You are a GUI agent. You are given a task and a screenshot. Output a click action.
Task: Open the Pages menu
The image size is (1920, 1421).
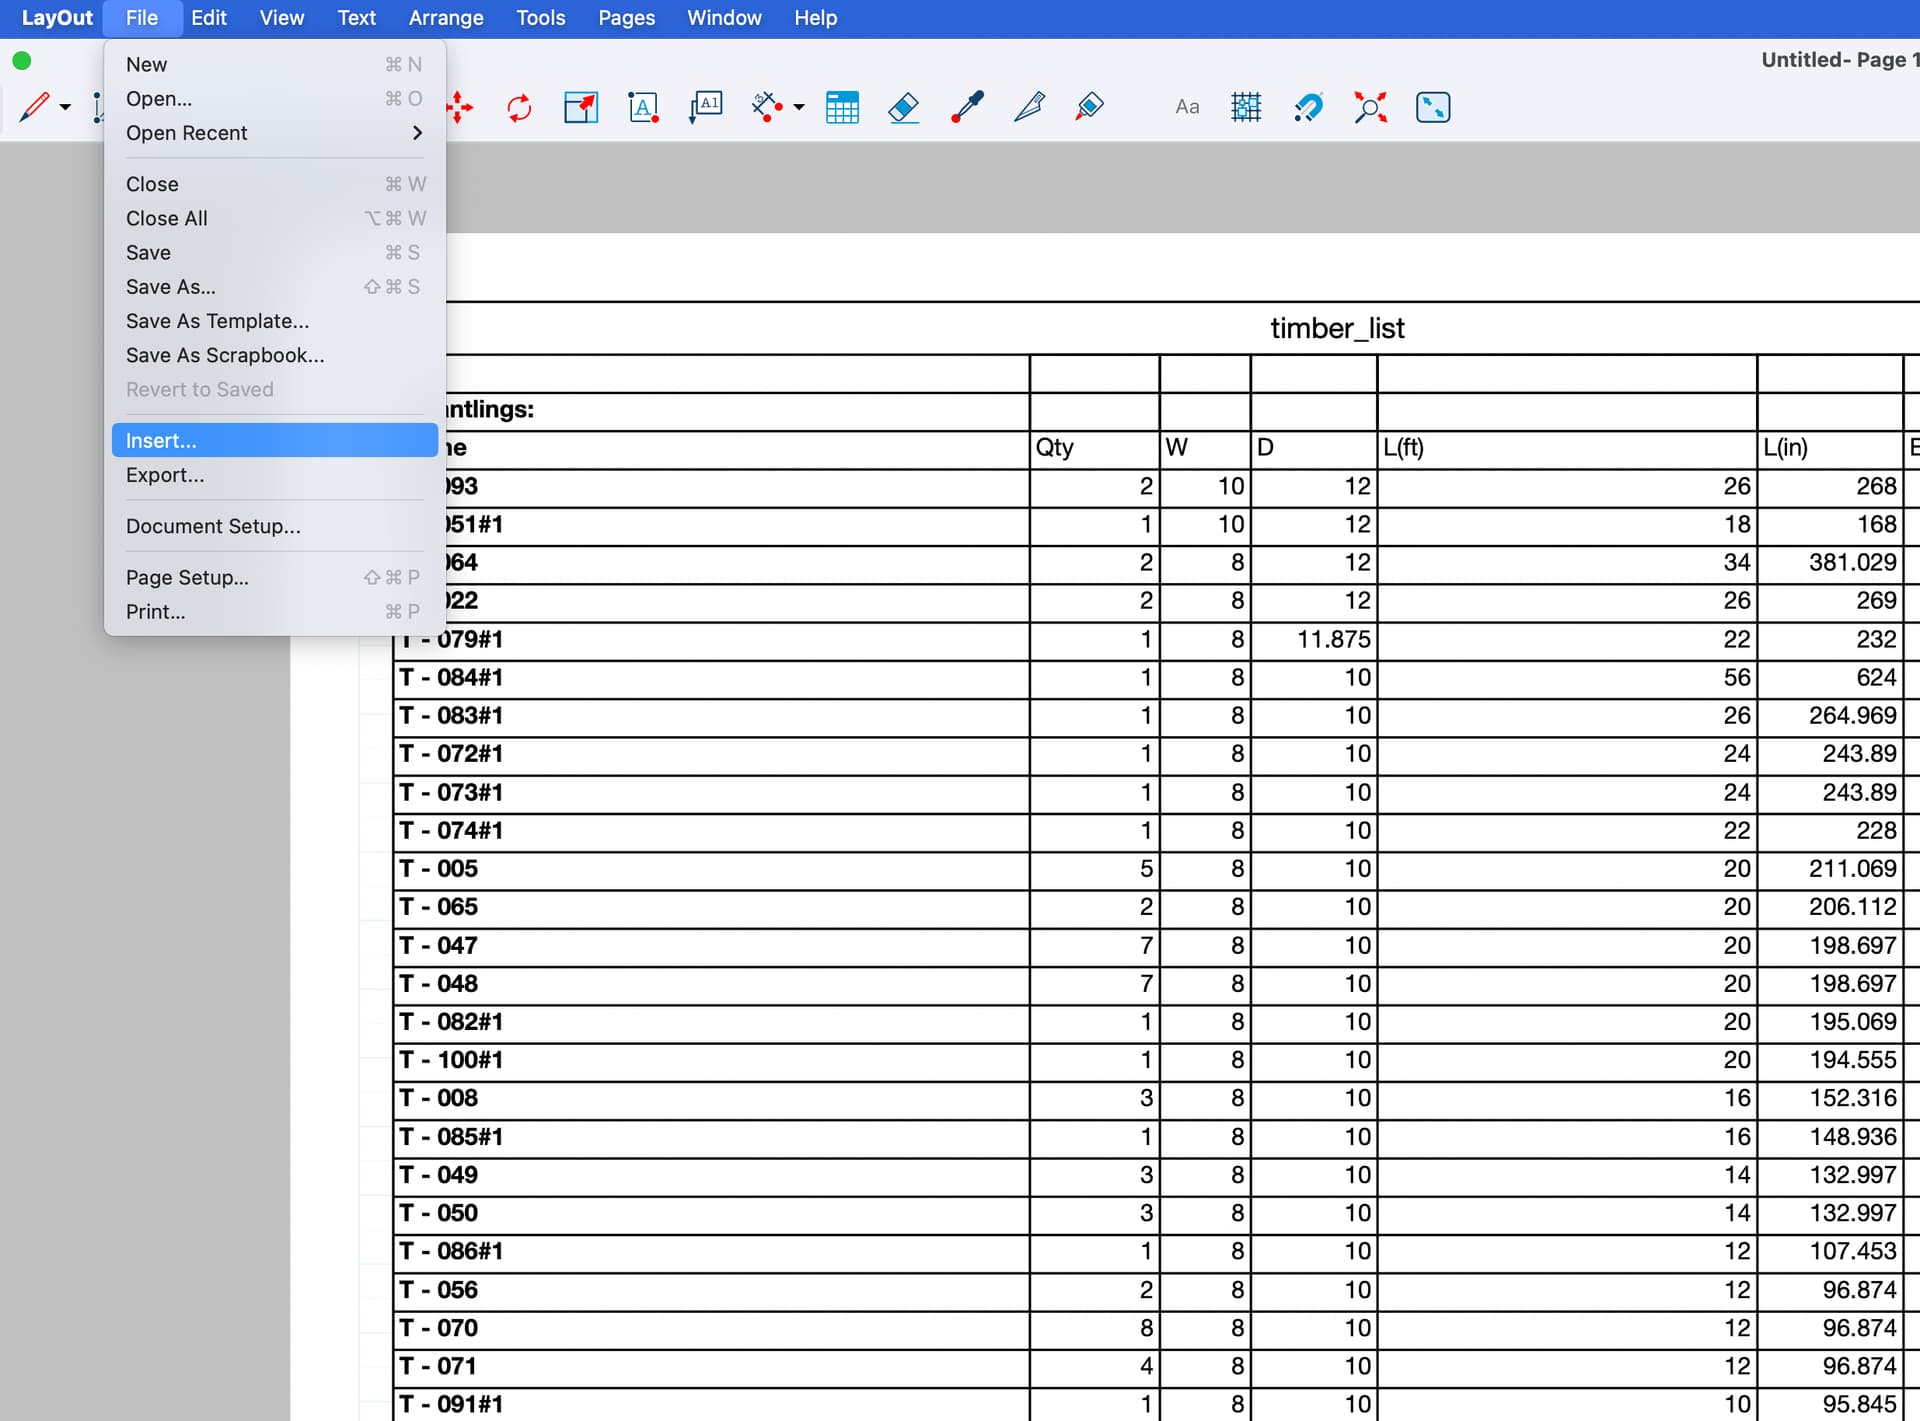(627, 18)
